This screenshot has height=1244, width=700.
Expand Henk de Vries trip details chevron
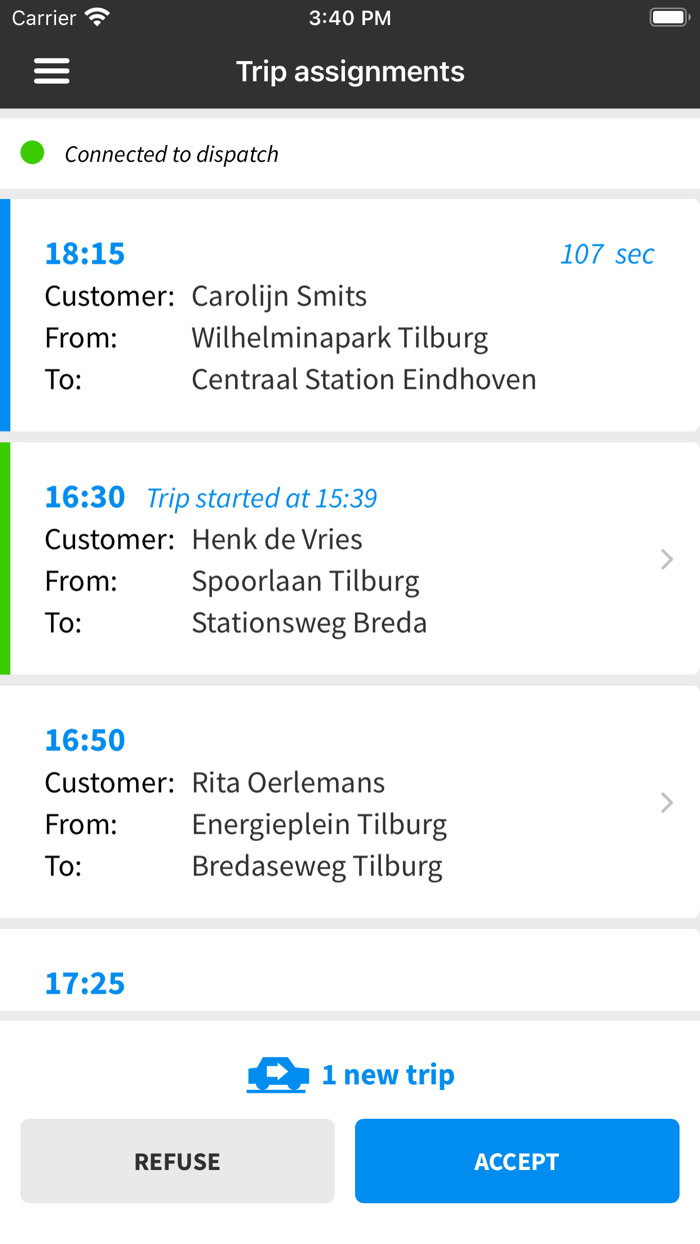pyautogui.click(x=667, y=559)
